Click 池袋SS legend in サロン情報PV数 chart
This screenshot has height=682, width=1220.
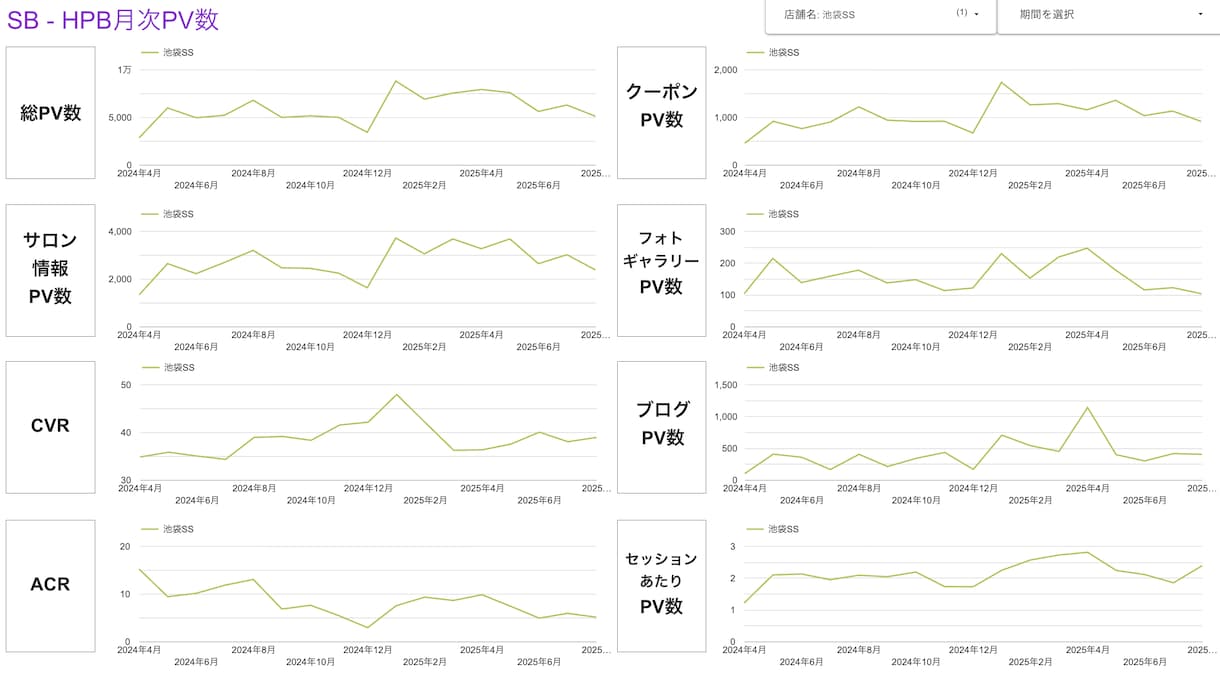[x=167, y=213]
